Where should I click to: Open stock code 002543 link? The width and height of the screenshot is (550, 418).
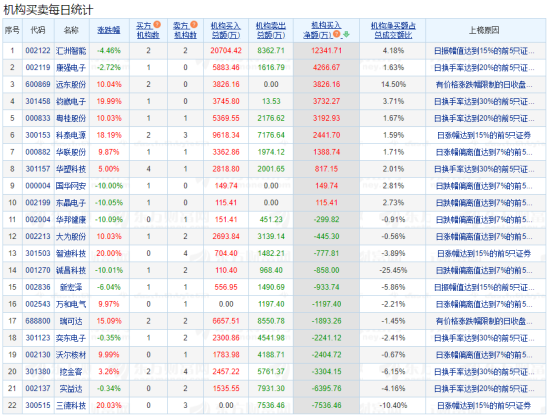[38, 304]
